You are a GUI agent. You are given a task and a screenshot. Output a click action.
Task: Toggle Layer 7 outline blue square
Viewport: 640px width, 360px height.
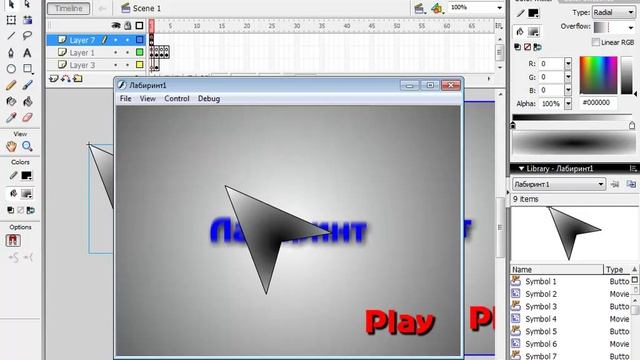coord(140,40)
